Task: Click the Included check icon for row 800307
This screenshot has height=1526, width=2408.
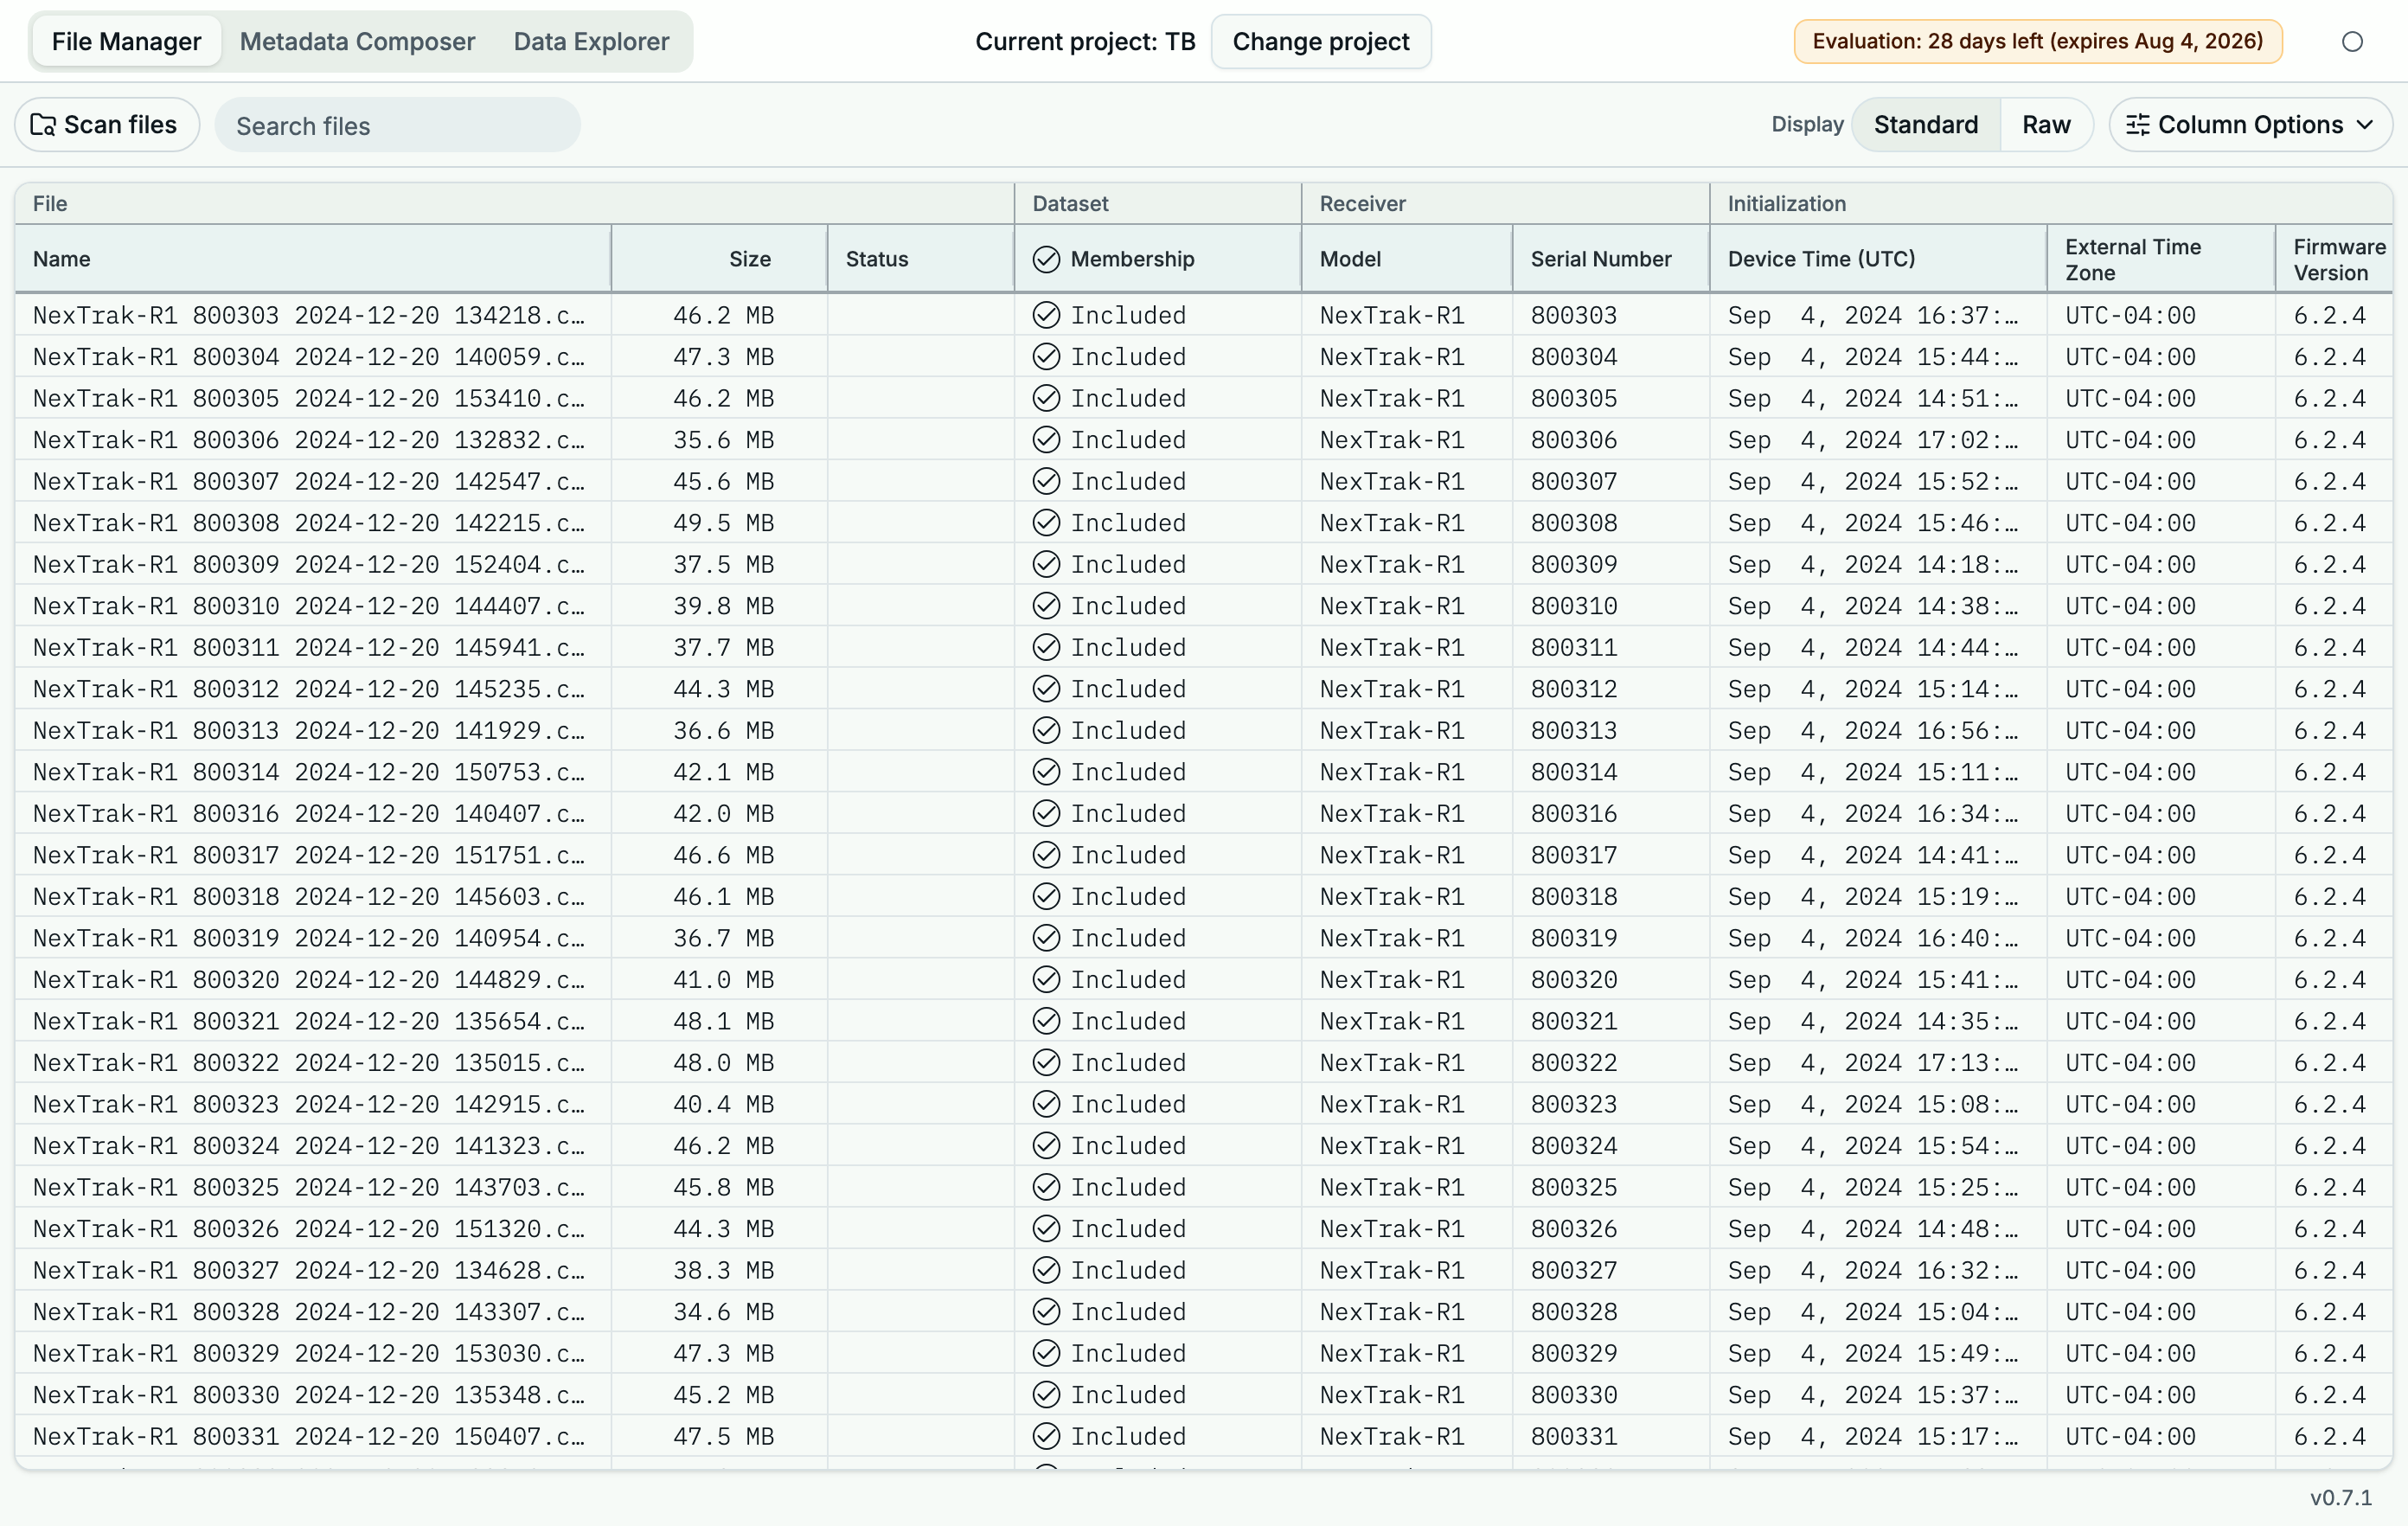Action: pos(1046,481)
